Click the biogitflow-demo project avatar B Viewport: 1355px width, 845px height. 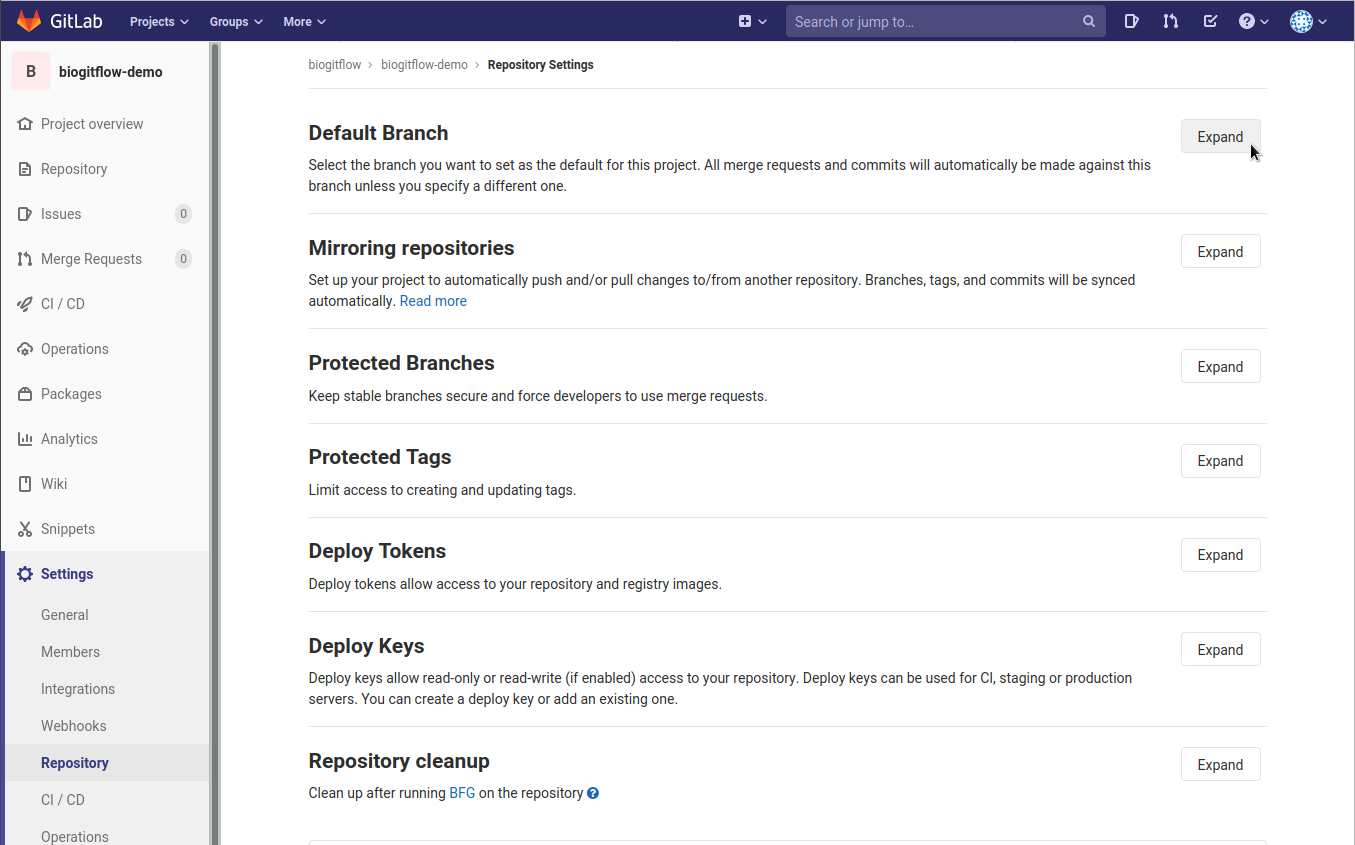point(31,72)
